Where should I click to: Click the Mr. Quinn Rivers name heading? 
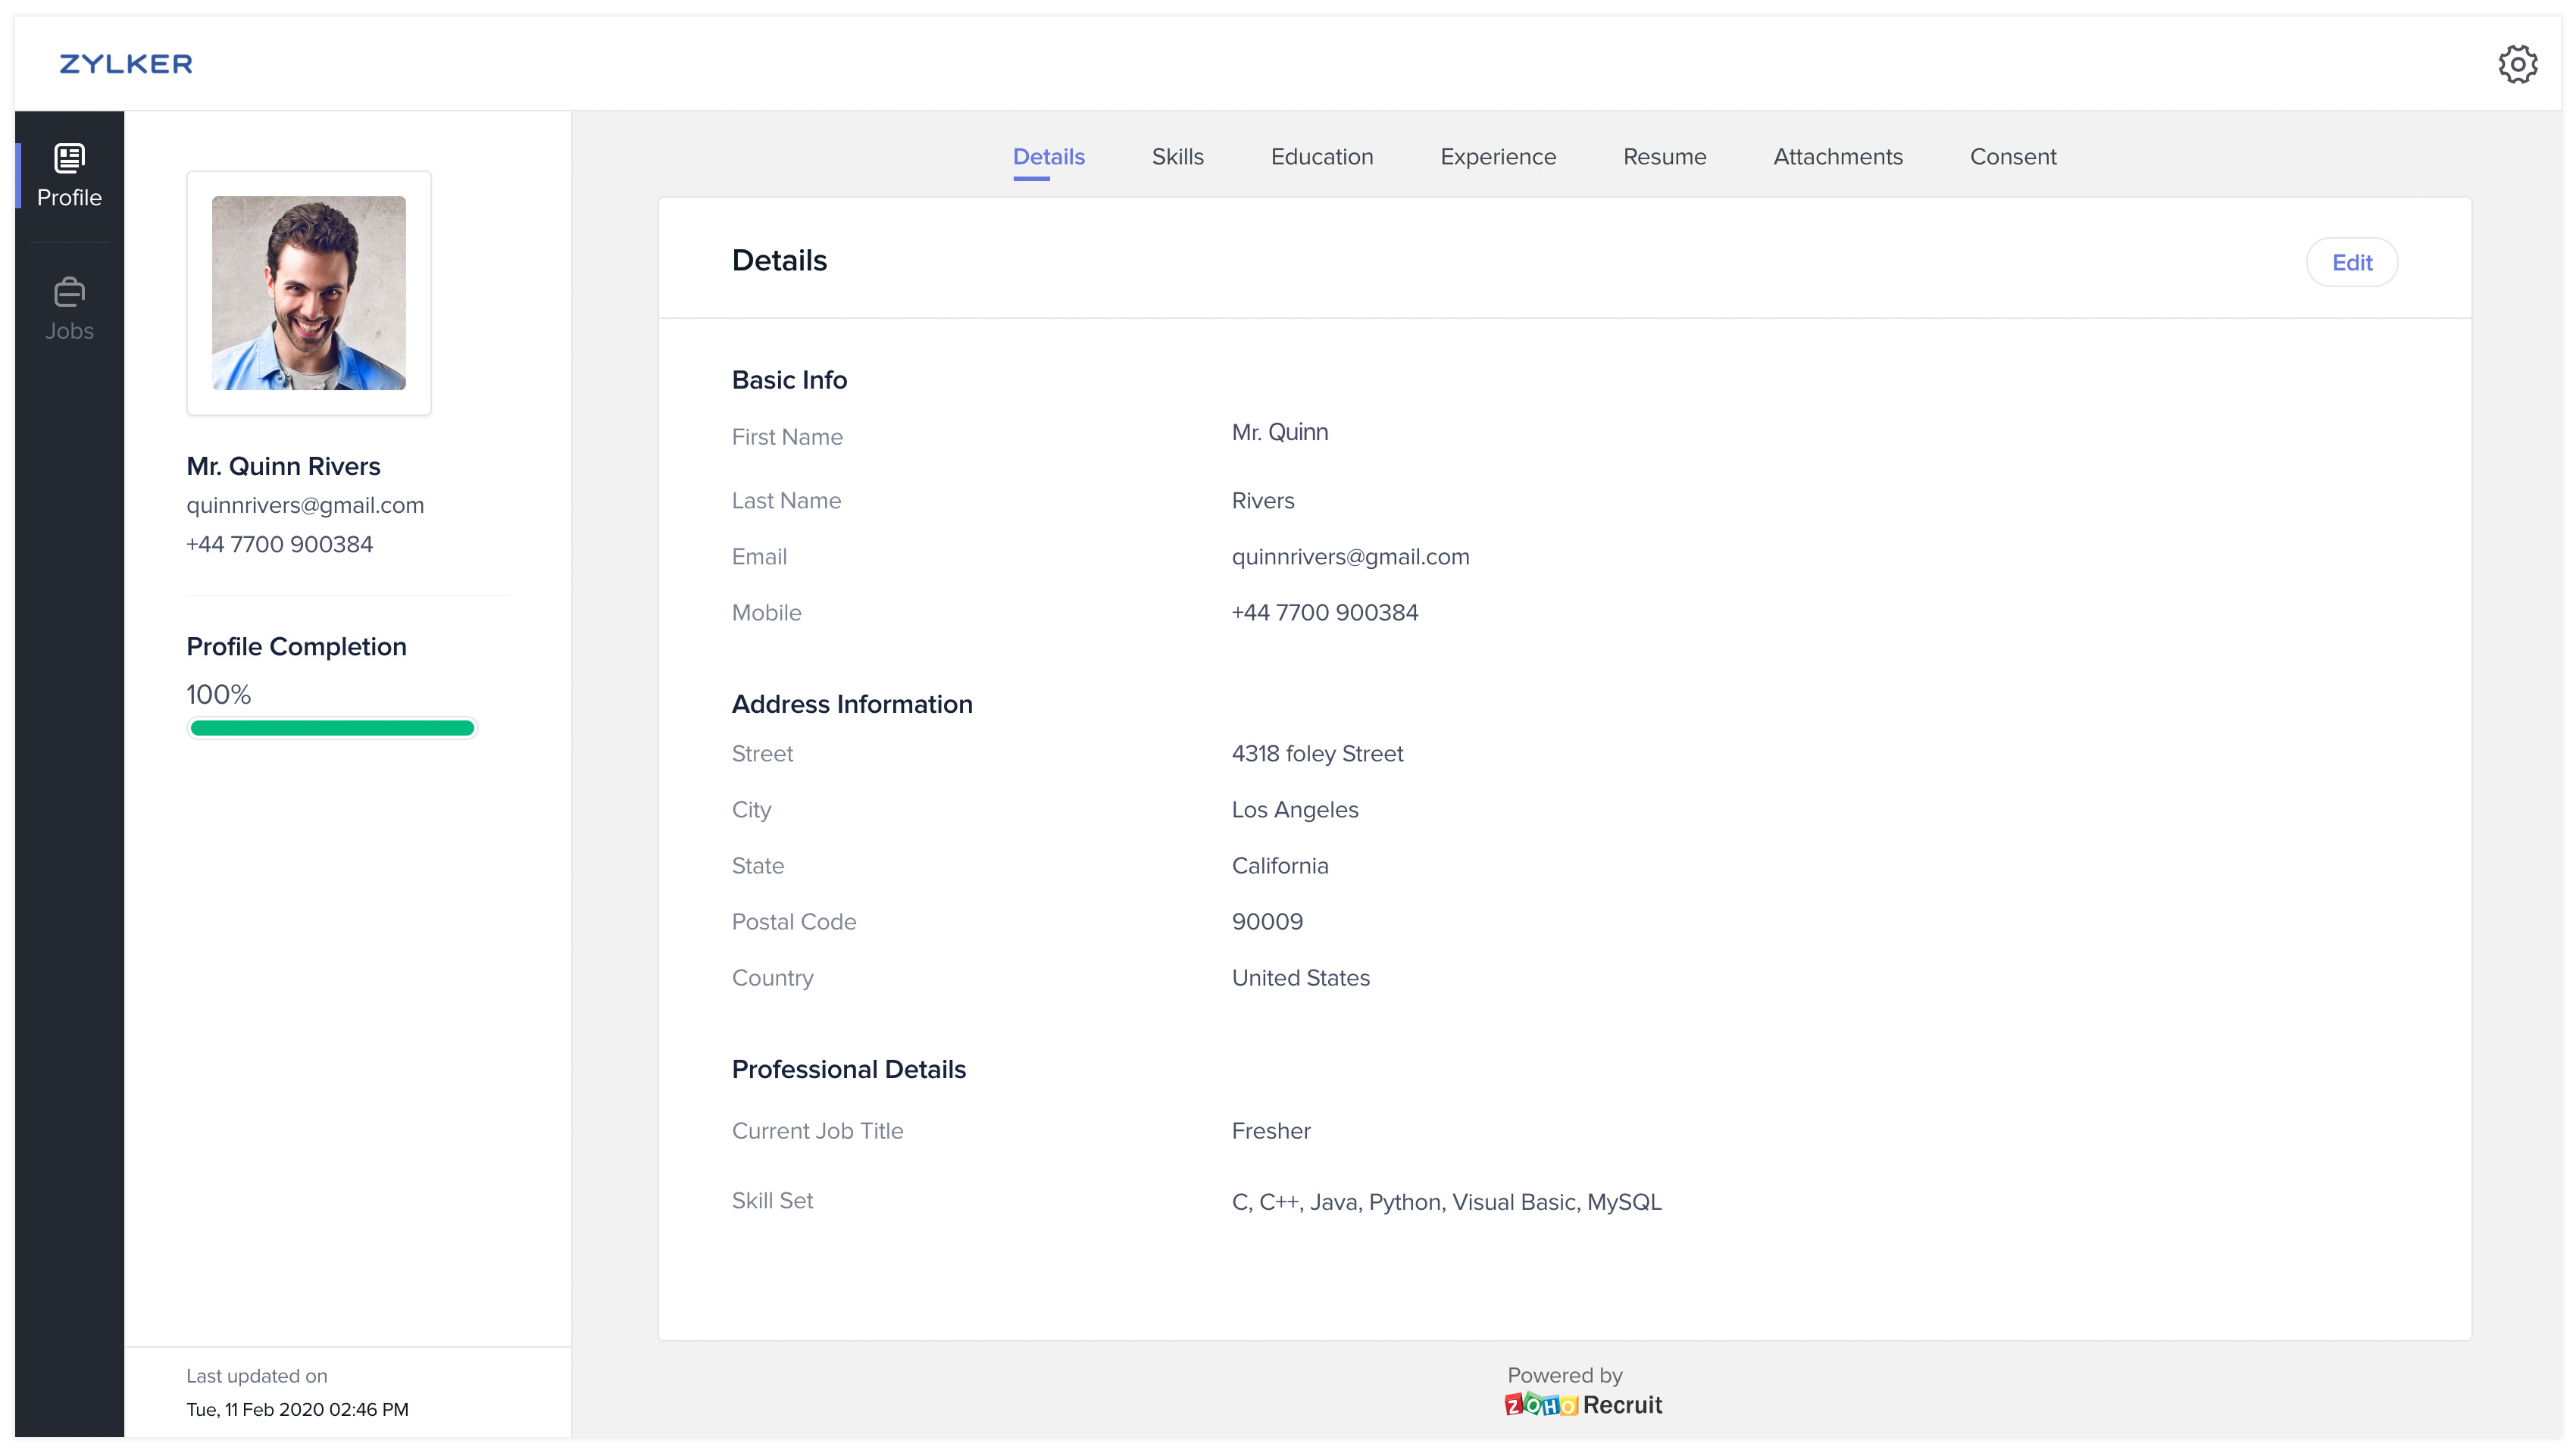pyautogui.click(x=283, y=466)
